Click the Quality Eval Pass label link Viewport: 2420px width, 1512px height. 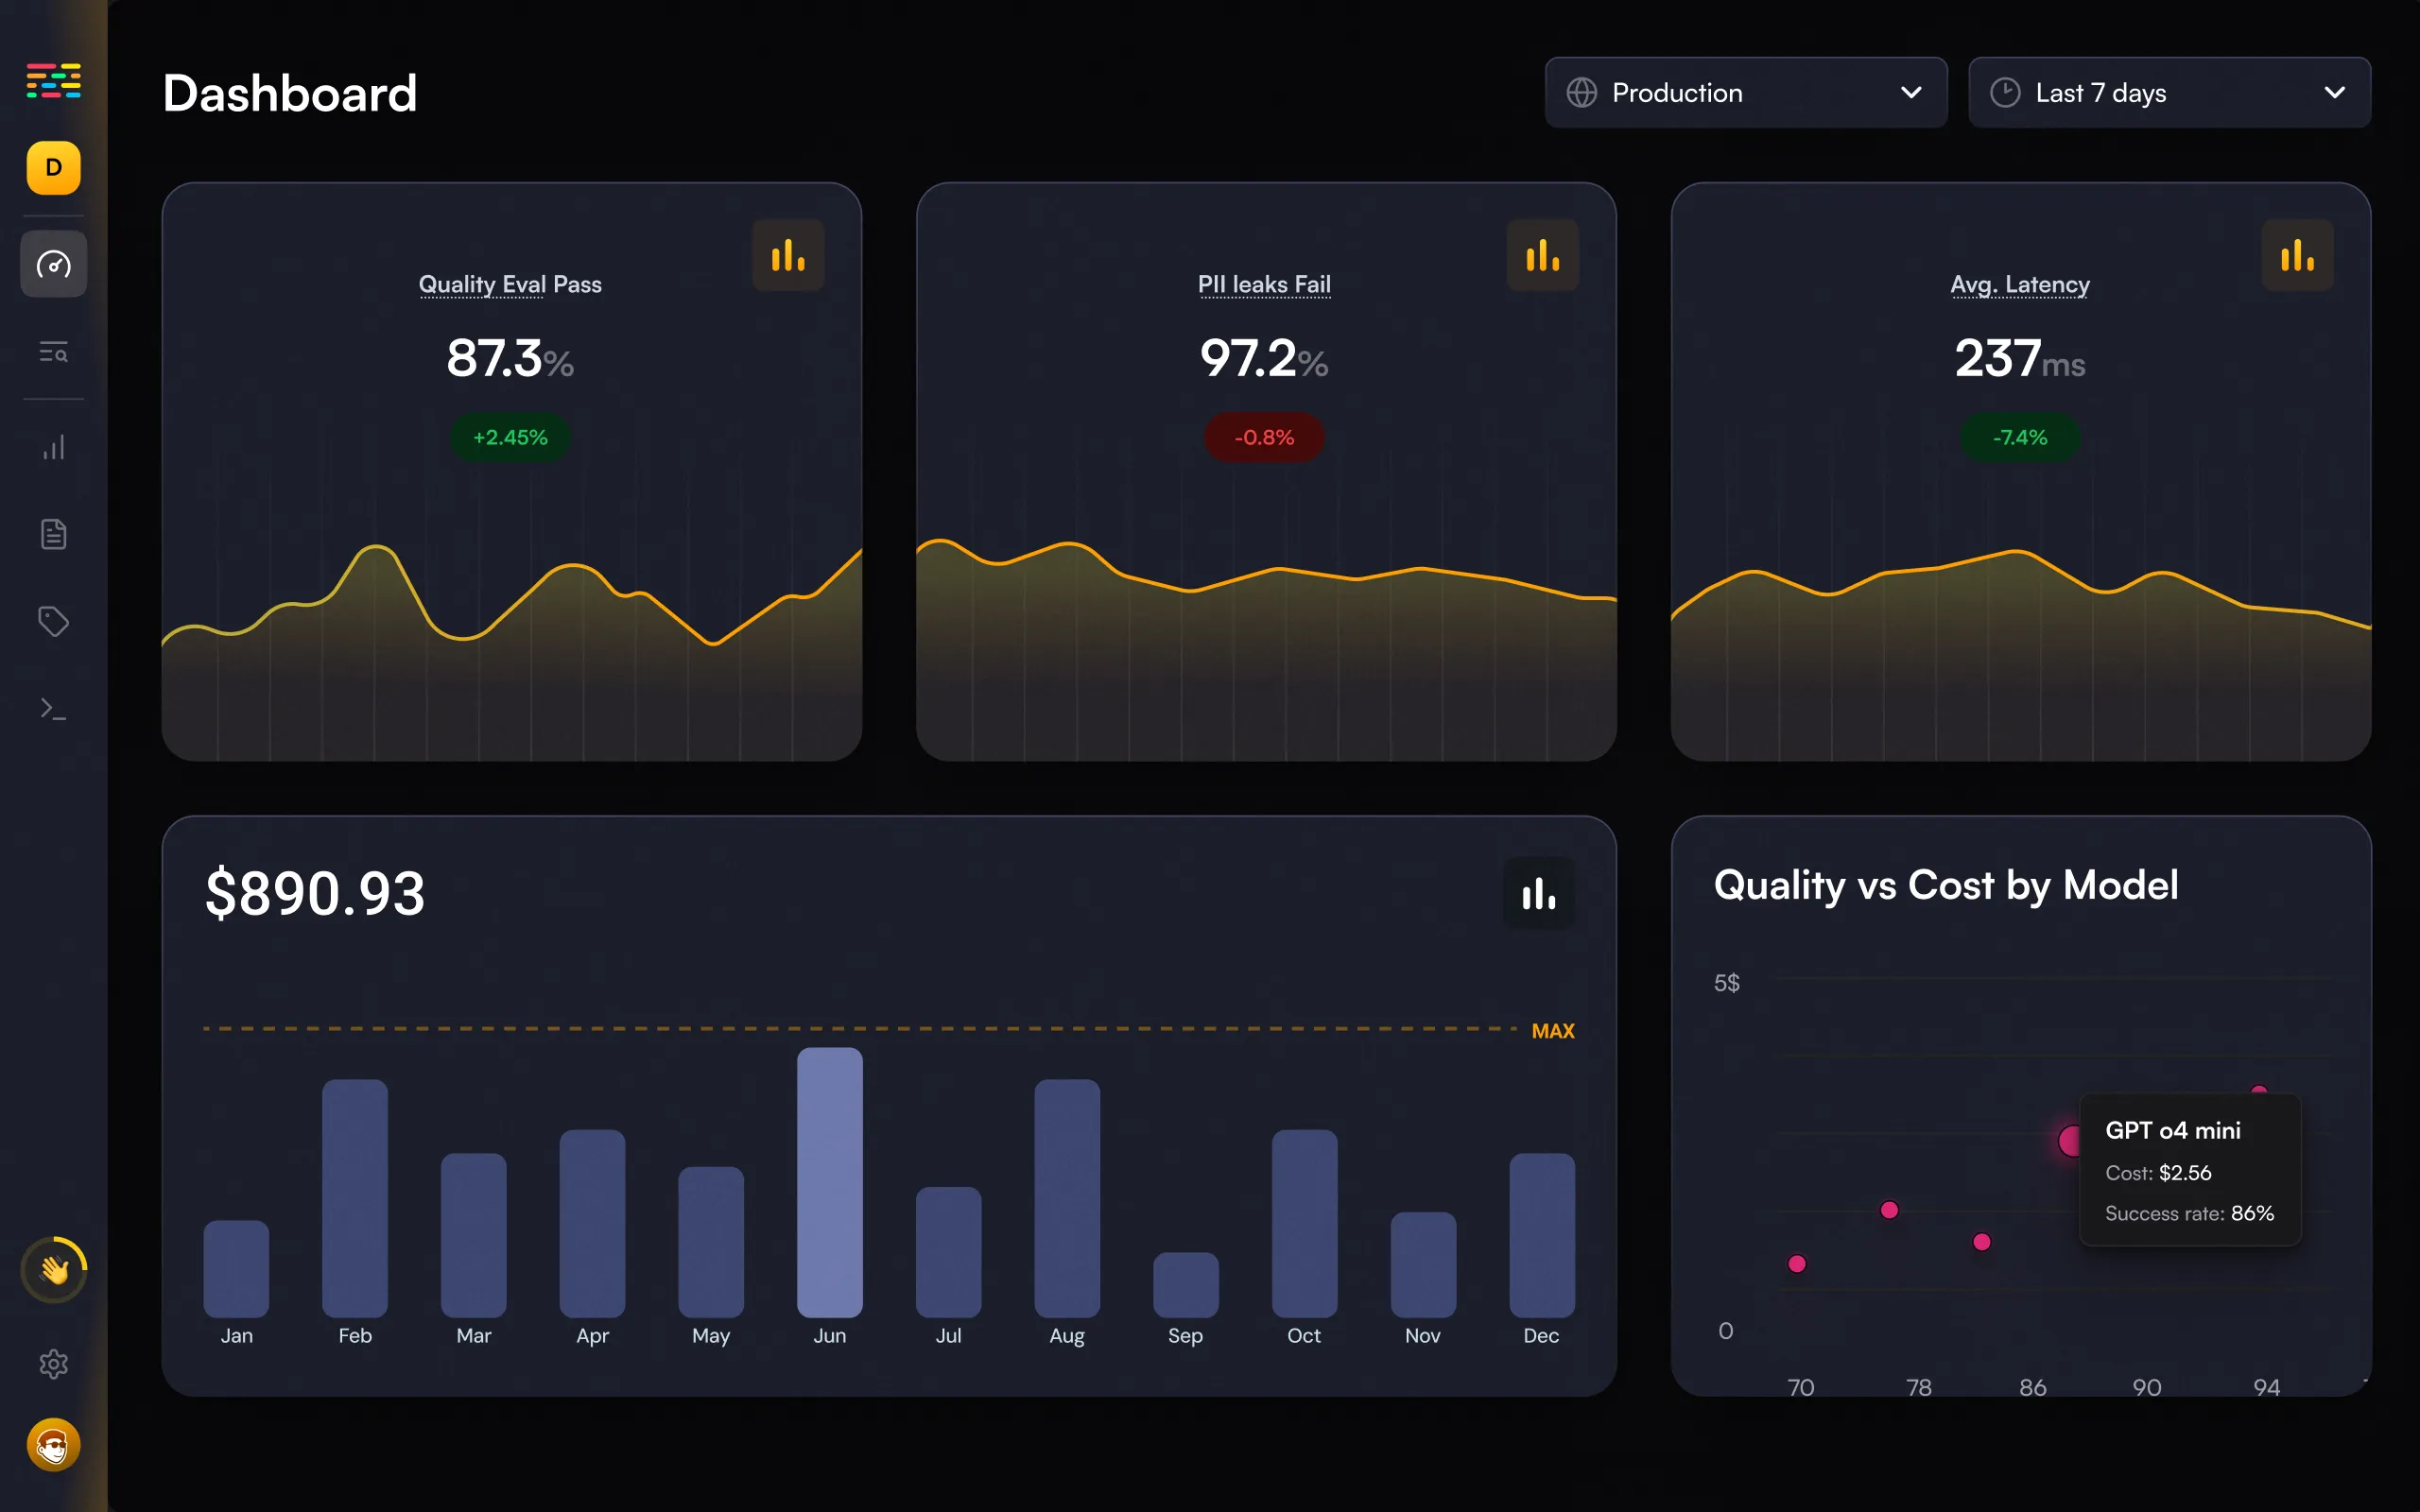coord(510,285)
